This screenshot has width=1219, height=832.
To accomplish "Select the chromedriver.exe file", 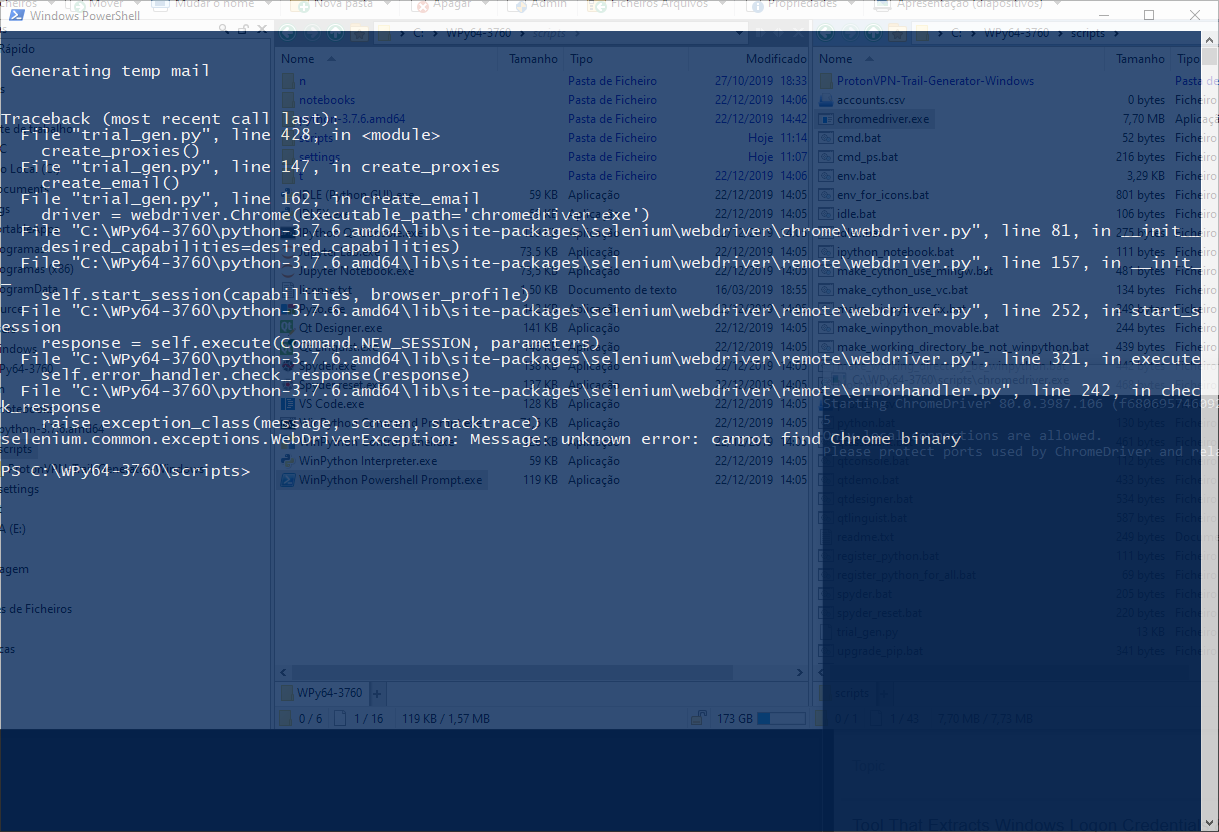I will (x=882, y=119).
